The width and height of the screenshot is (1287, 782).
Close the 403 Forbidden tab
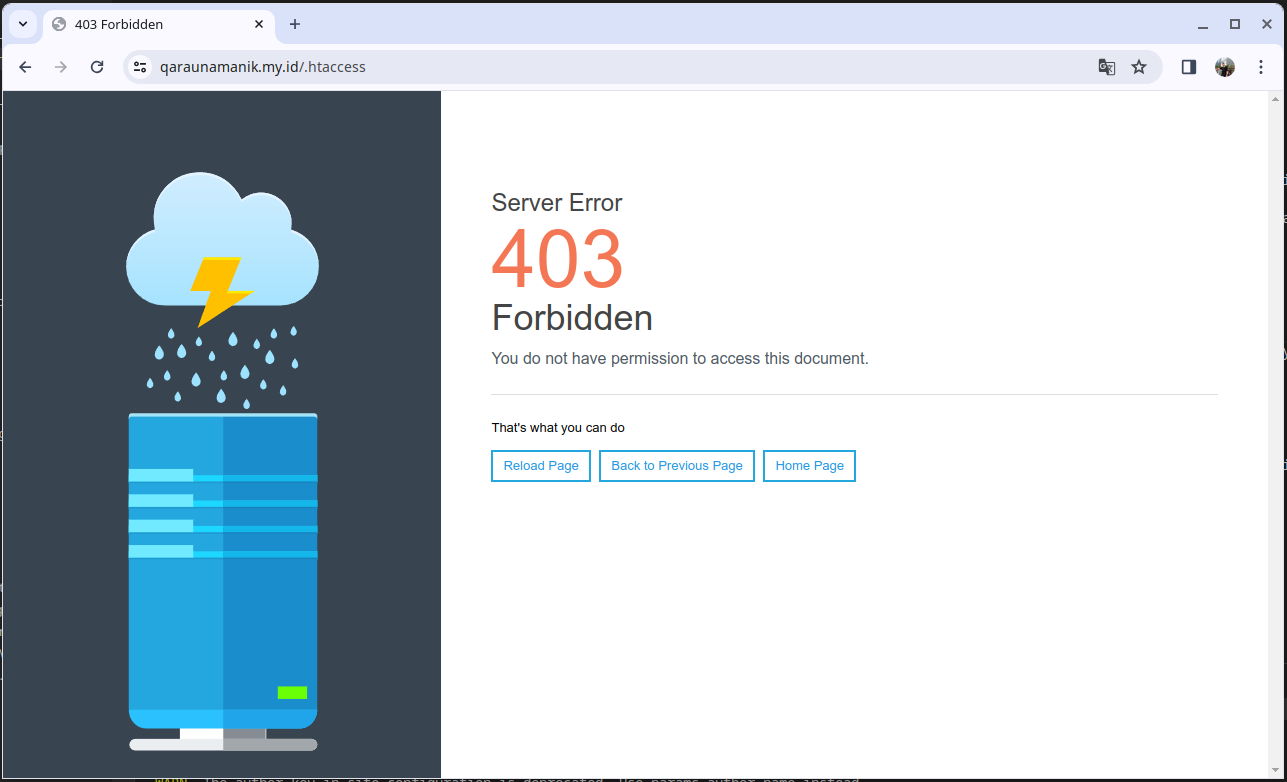click(258, 23)
